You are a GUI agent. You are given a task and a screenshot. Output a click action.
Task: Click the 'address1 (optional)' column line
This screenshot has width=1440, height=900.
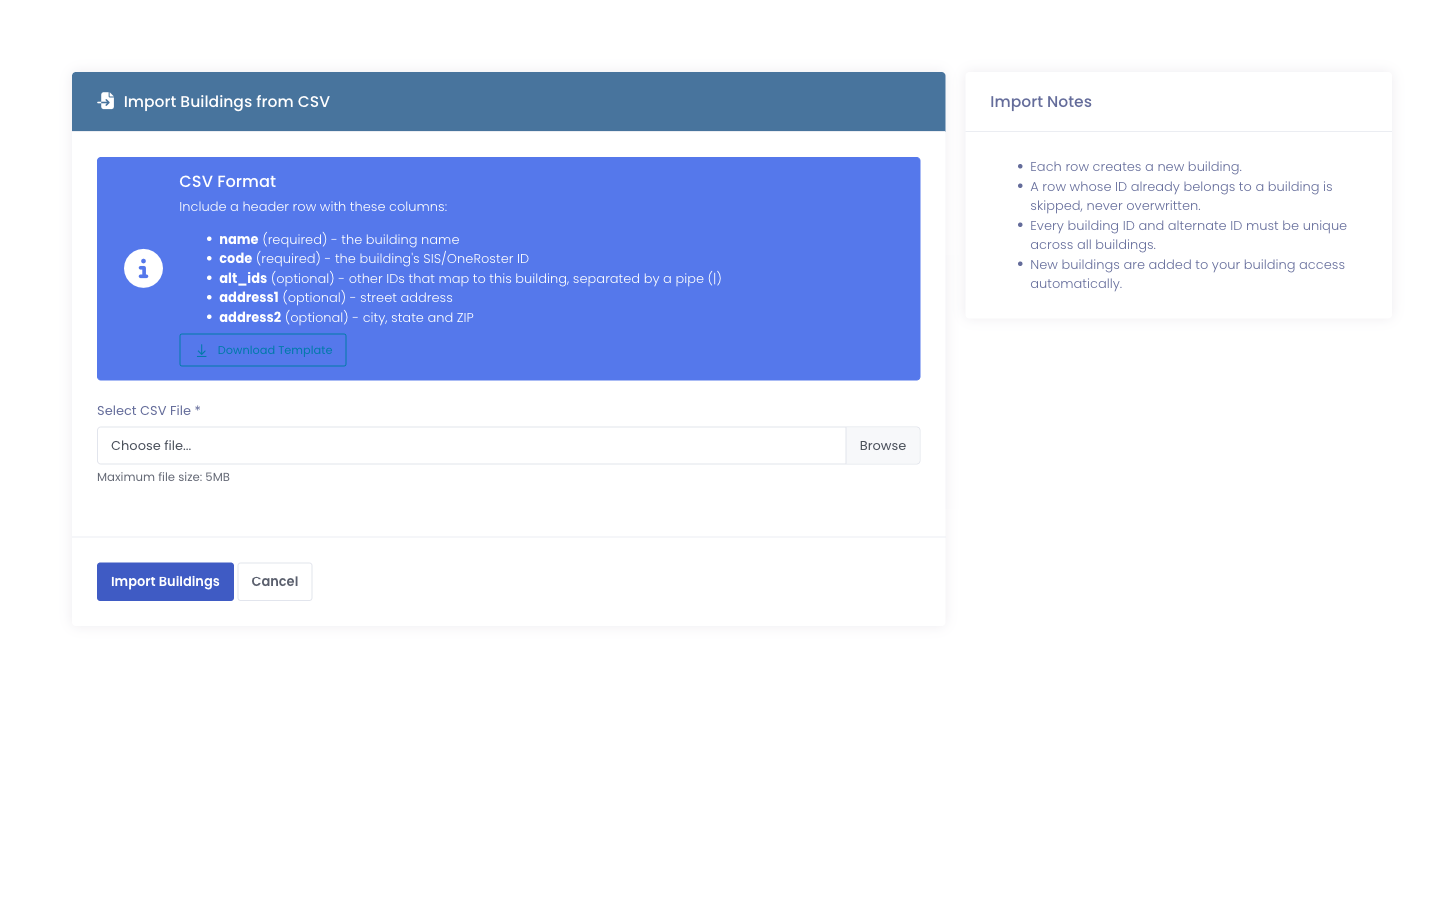336,298
